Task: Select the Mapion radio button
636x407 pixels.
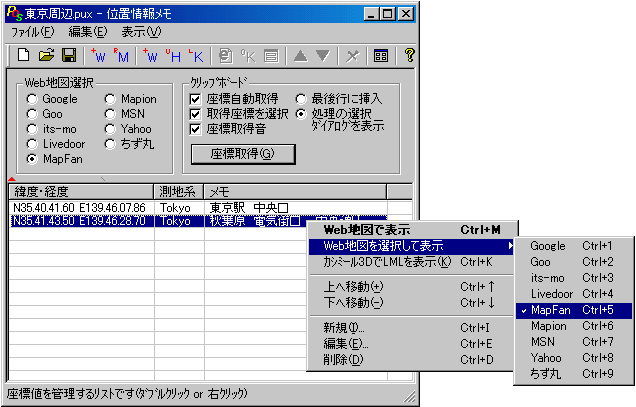Action: pyautogui.click(x=110, y=99)
